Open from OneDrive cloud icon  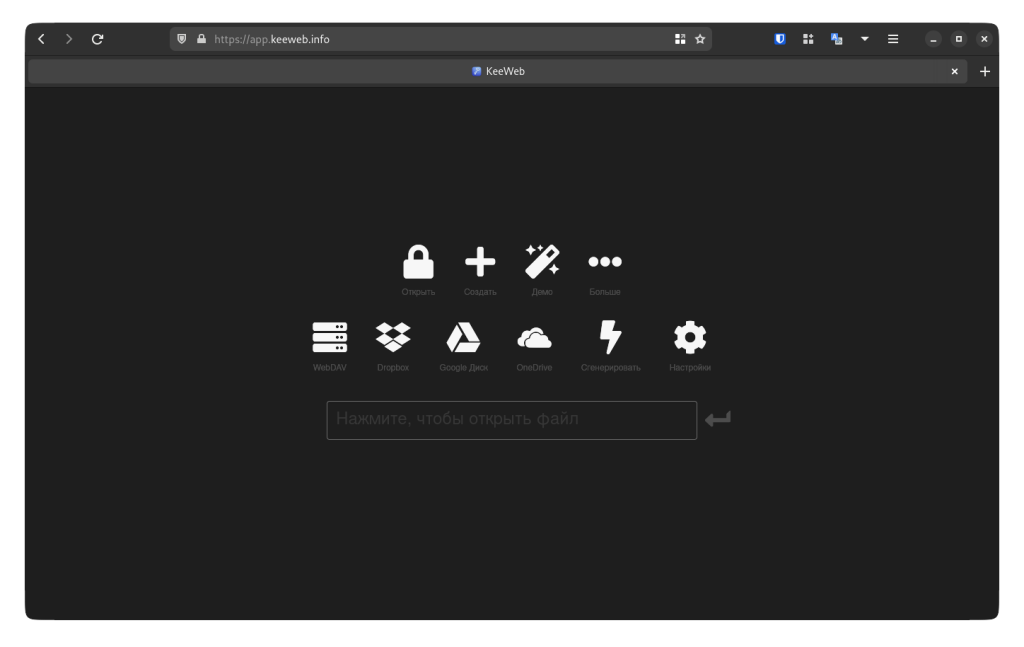(534, 338)
